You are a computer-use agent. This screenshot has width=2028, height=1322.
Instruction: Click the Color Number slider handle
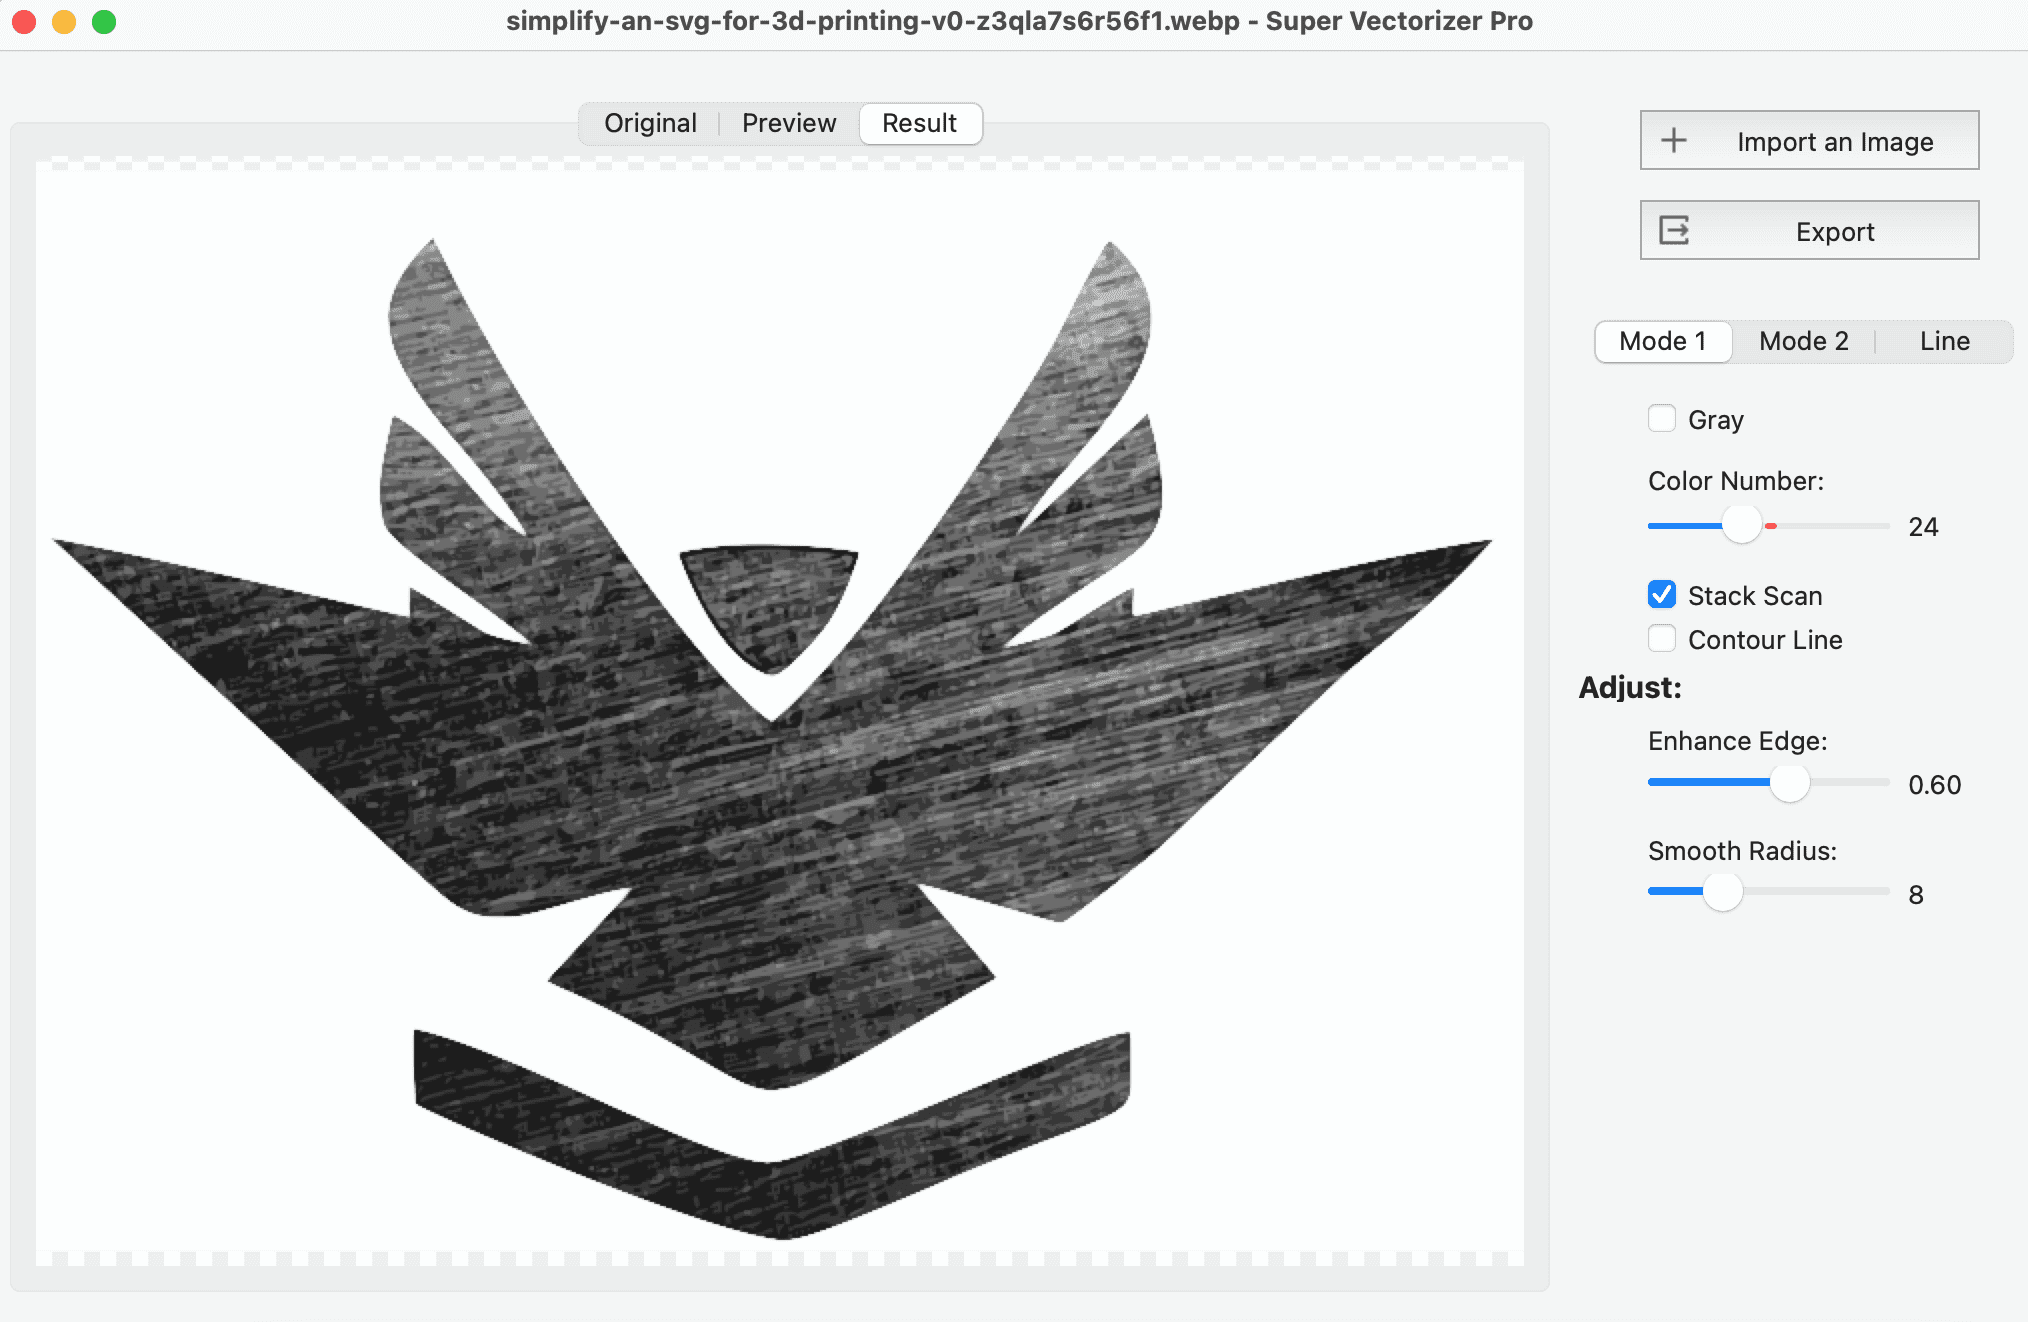pos(1742,524)
